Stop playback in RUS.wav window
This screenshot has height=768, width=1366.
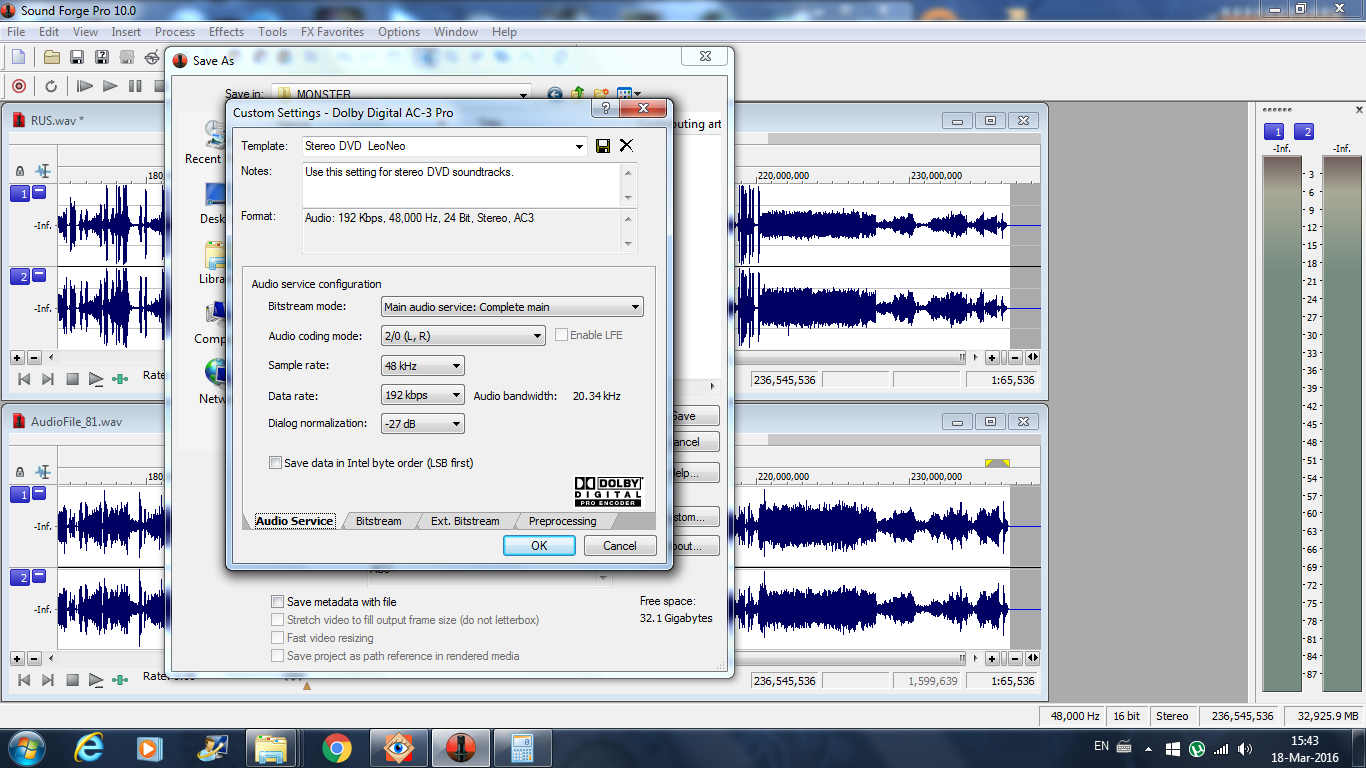coord(72,379)
